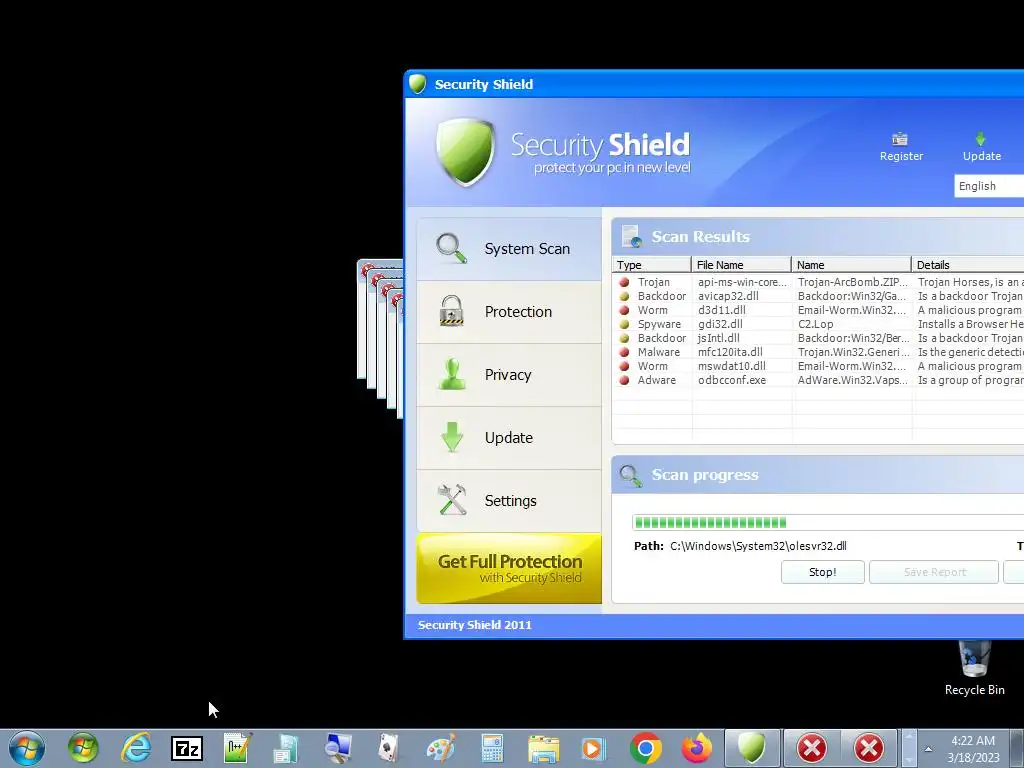
Task: Click the padlock Protection icon
Action: [x=451, y=311]
